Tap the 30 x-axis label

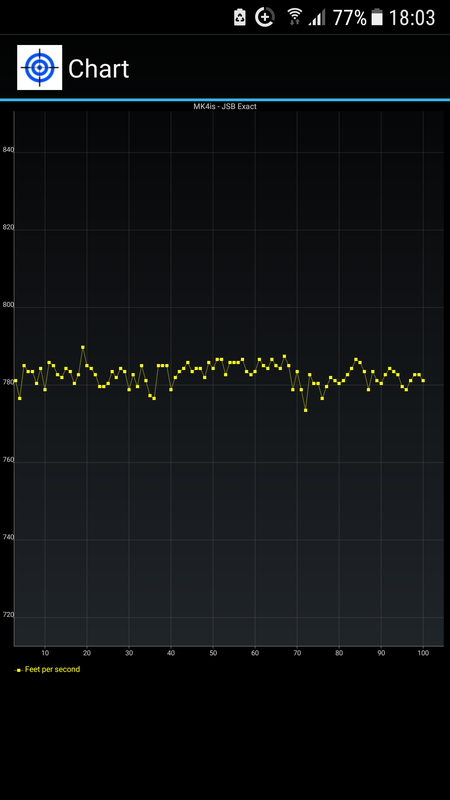(x=129, y=653)
